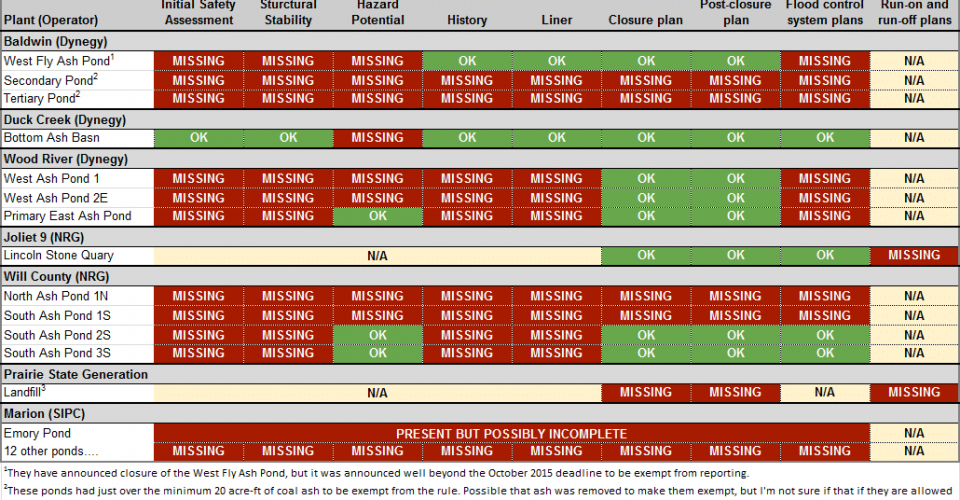The width and height of the screenshot is (960, 500).
Task: Select the Emory Pond row label
Action: [x=37, y=433]
